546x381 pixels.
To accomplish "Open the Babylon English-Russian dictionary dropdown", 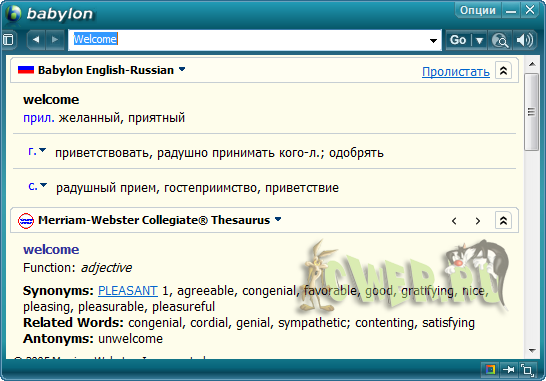I will pos(182,69).
